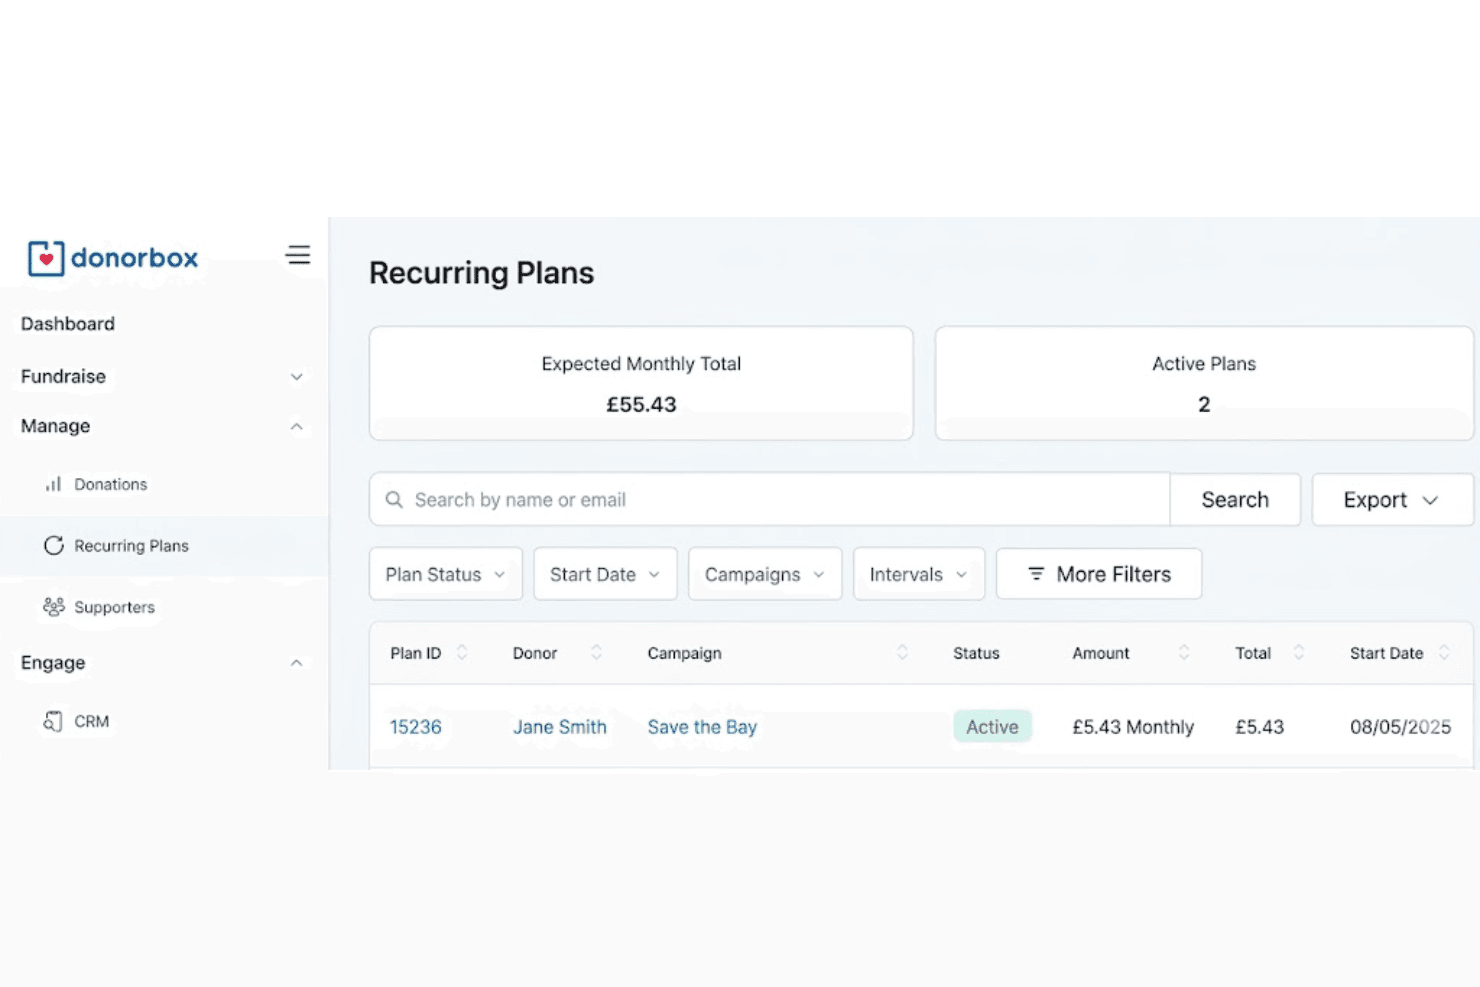The width and height of the screenshot is (1480, 987).
Task: Click the Donations bar chart icon
Action: coord(53,484)
